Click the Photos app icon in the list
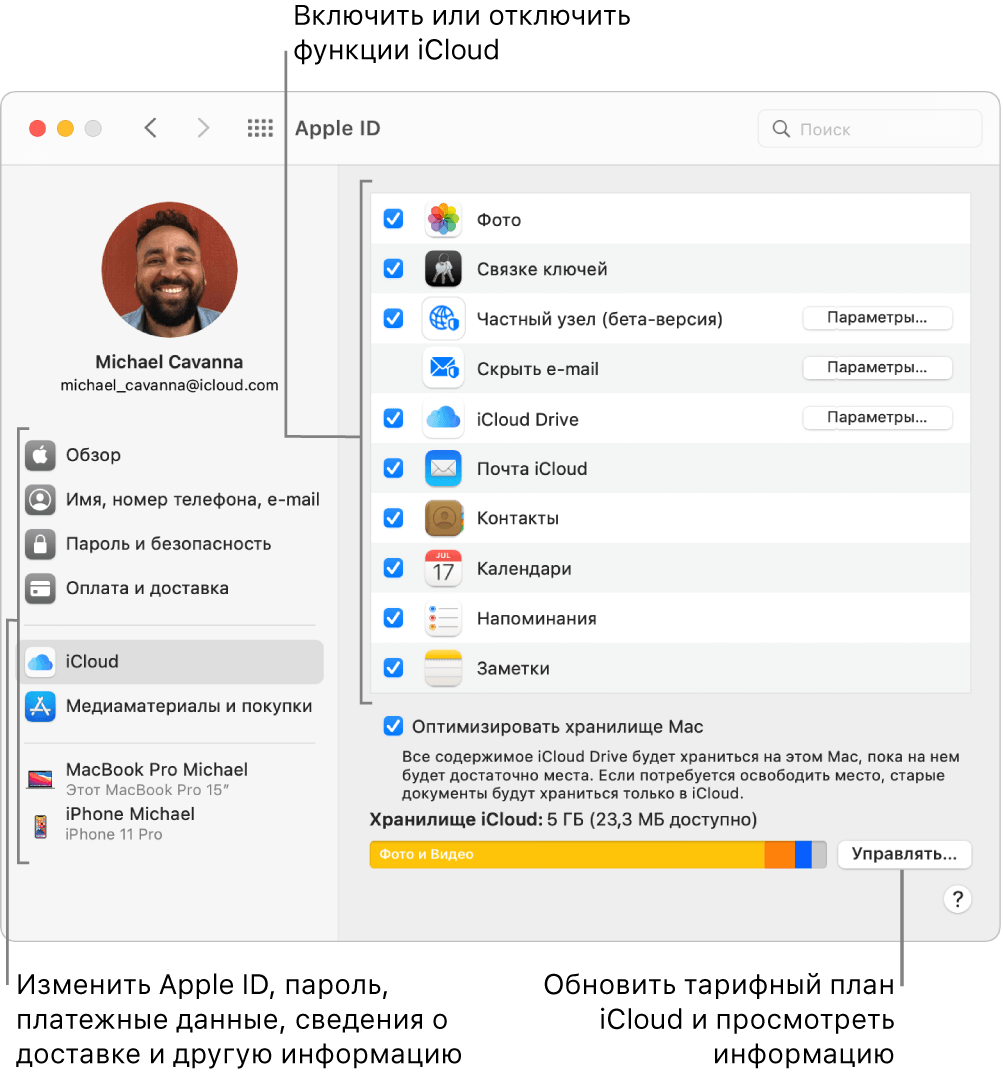Screen dimensions: 1003x1075 point(443,219)
